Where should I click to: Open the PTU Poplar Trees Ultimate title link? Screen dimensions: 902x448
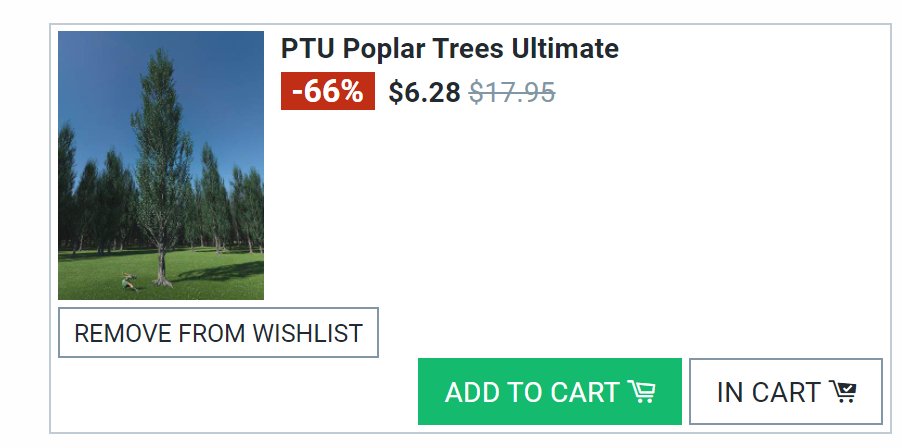click(x=449, y=48)
